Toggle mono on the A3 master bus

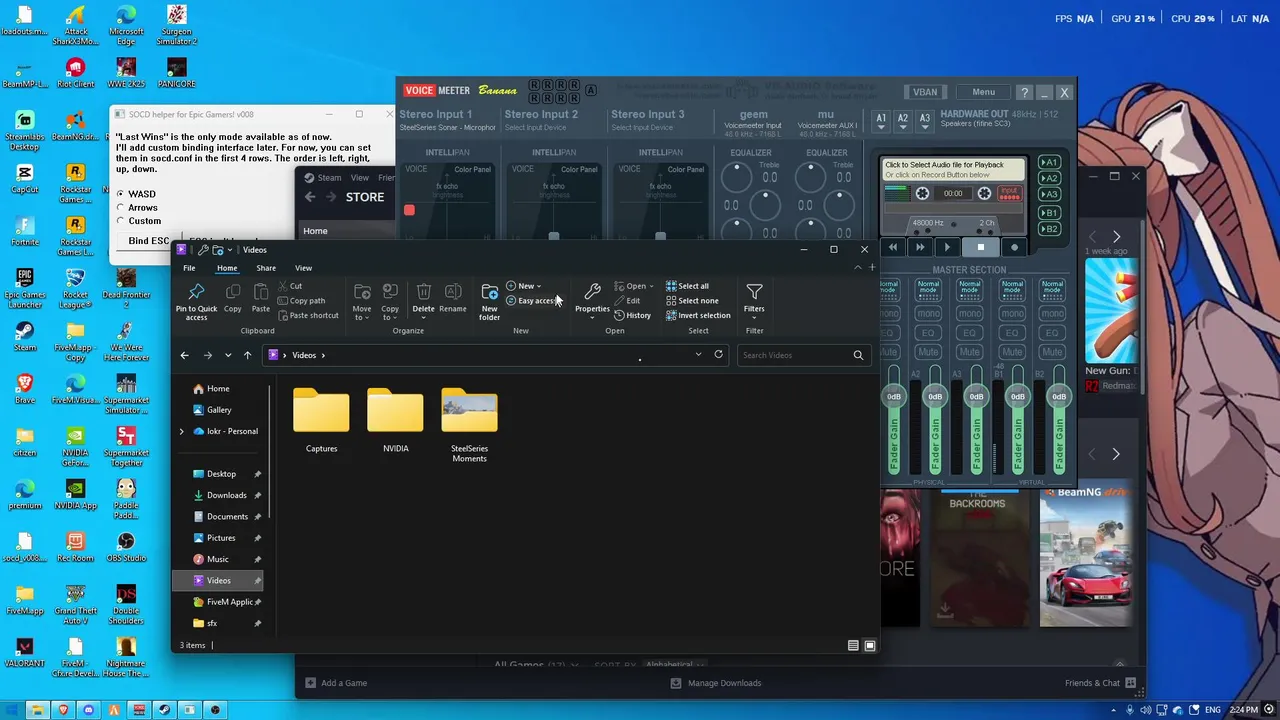[x=969, y=313]
